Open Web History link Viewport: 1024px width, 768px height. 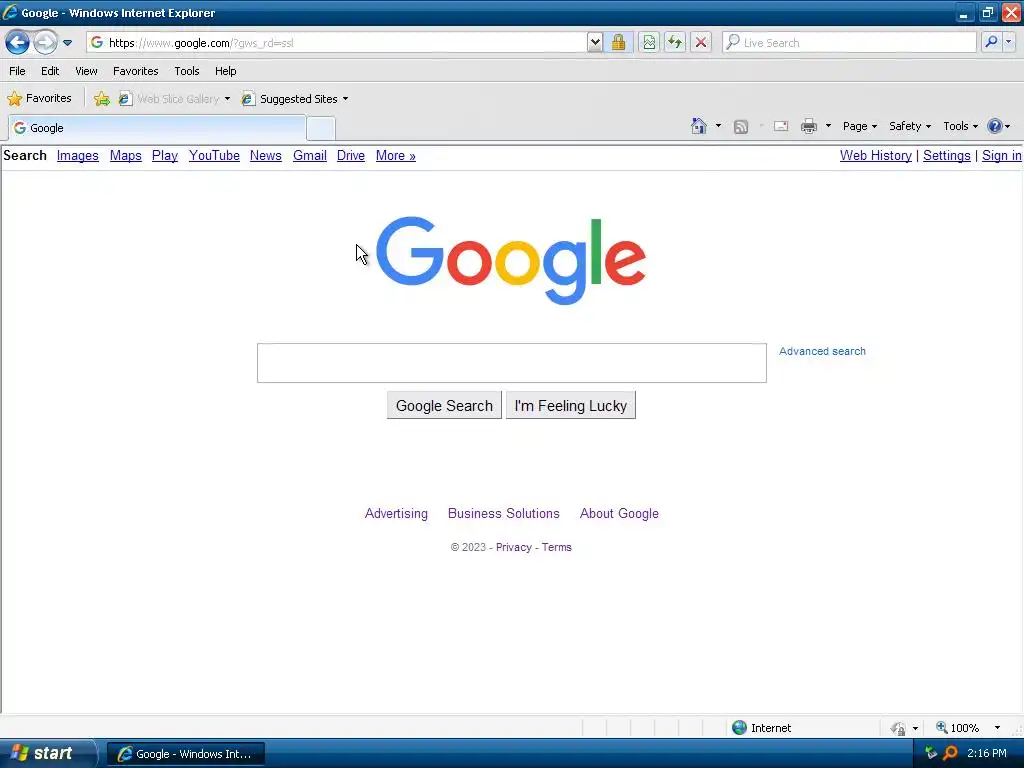876,155
